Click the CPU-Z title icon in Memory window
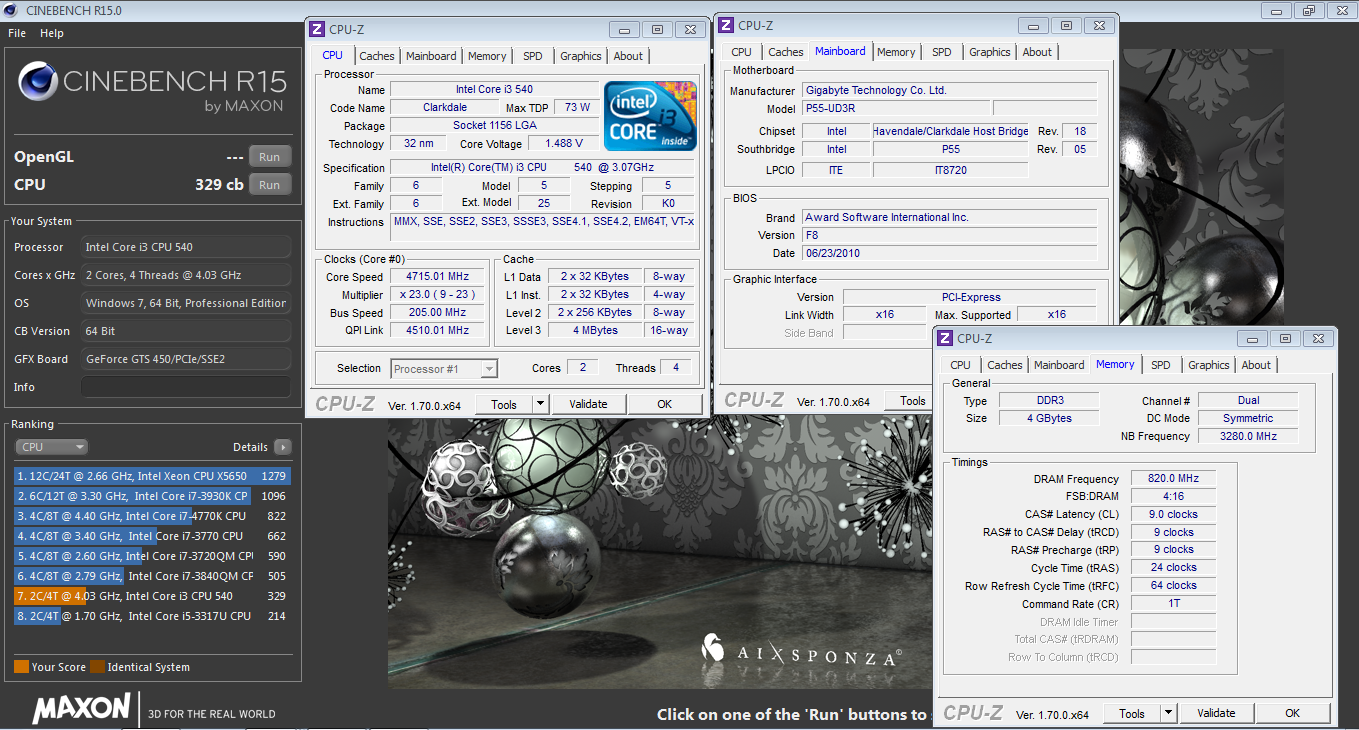This screenshot has width=1359, height=730. [945, 338]
